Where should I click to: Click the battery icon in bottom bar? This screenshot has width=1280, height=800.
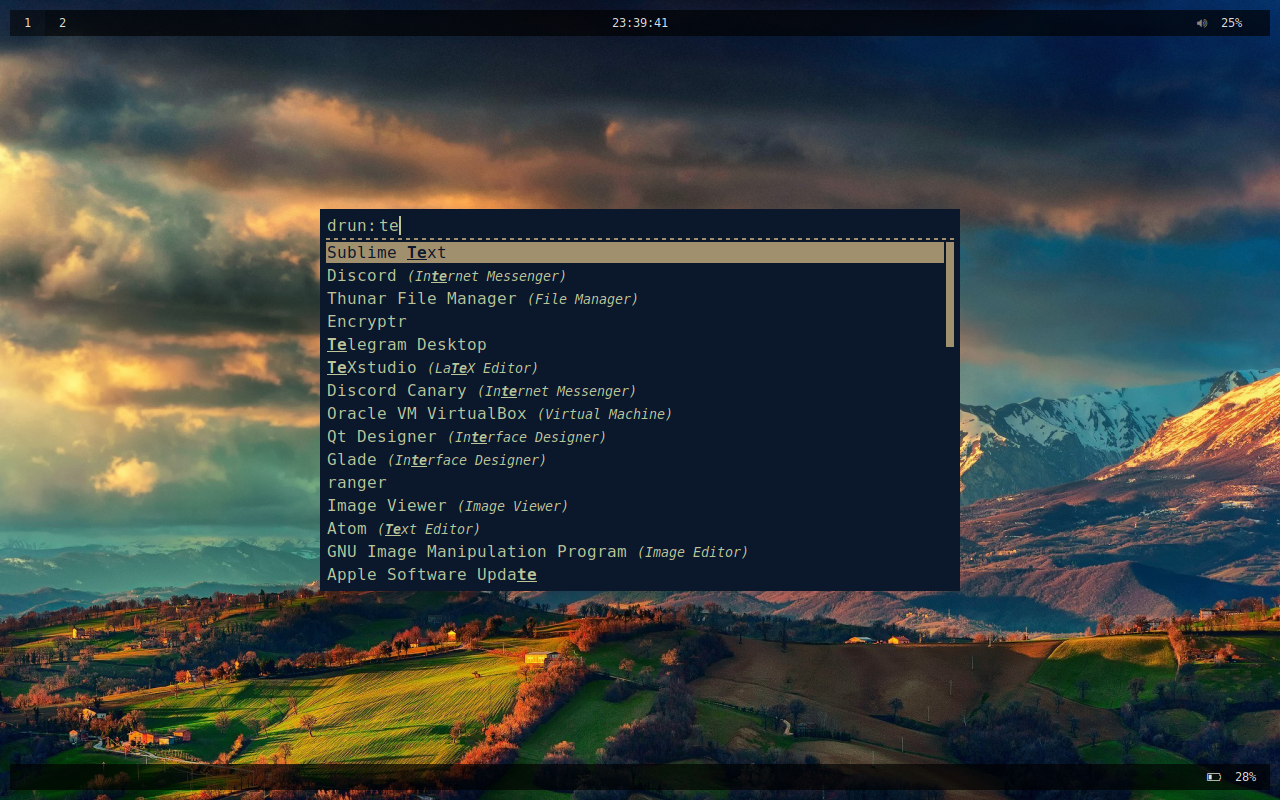point(1214,777)
